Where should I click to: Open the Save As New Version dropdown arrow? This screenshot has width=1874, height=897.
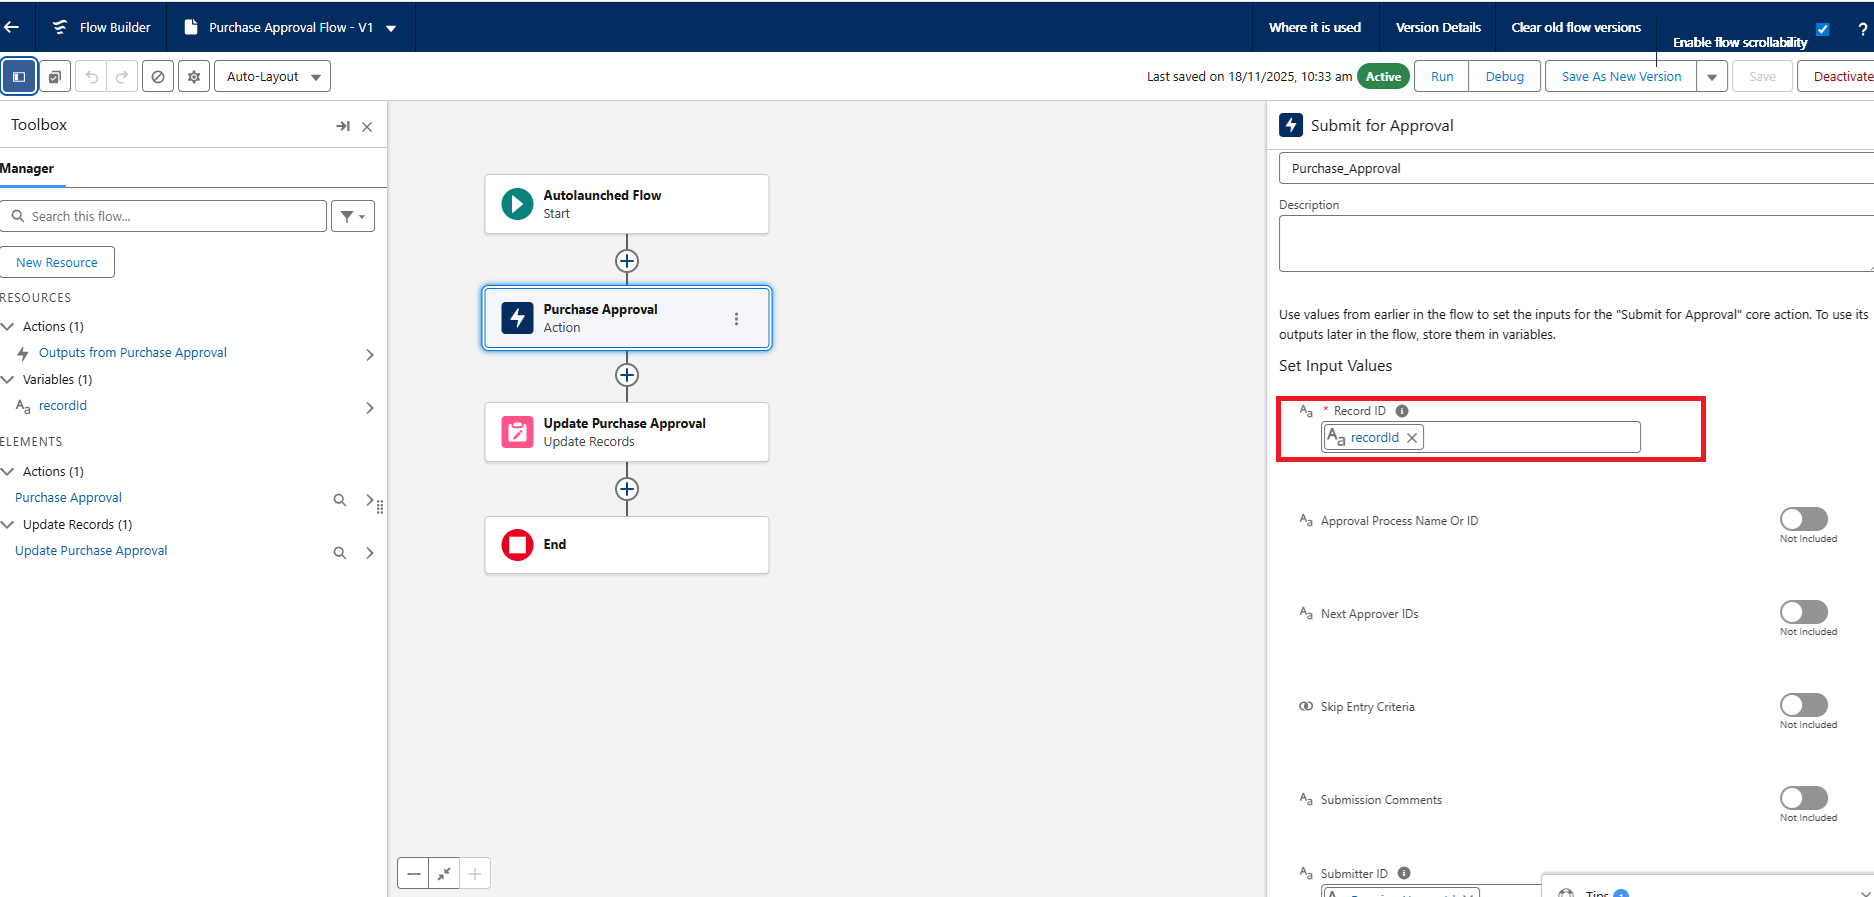pyautogui.click(x=1712, y=77)
